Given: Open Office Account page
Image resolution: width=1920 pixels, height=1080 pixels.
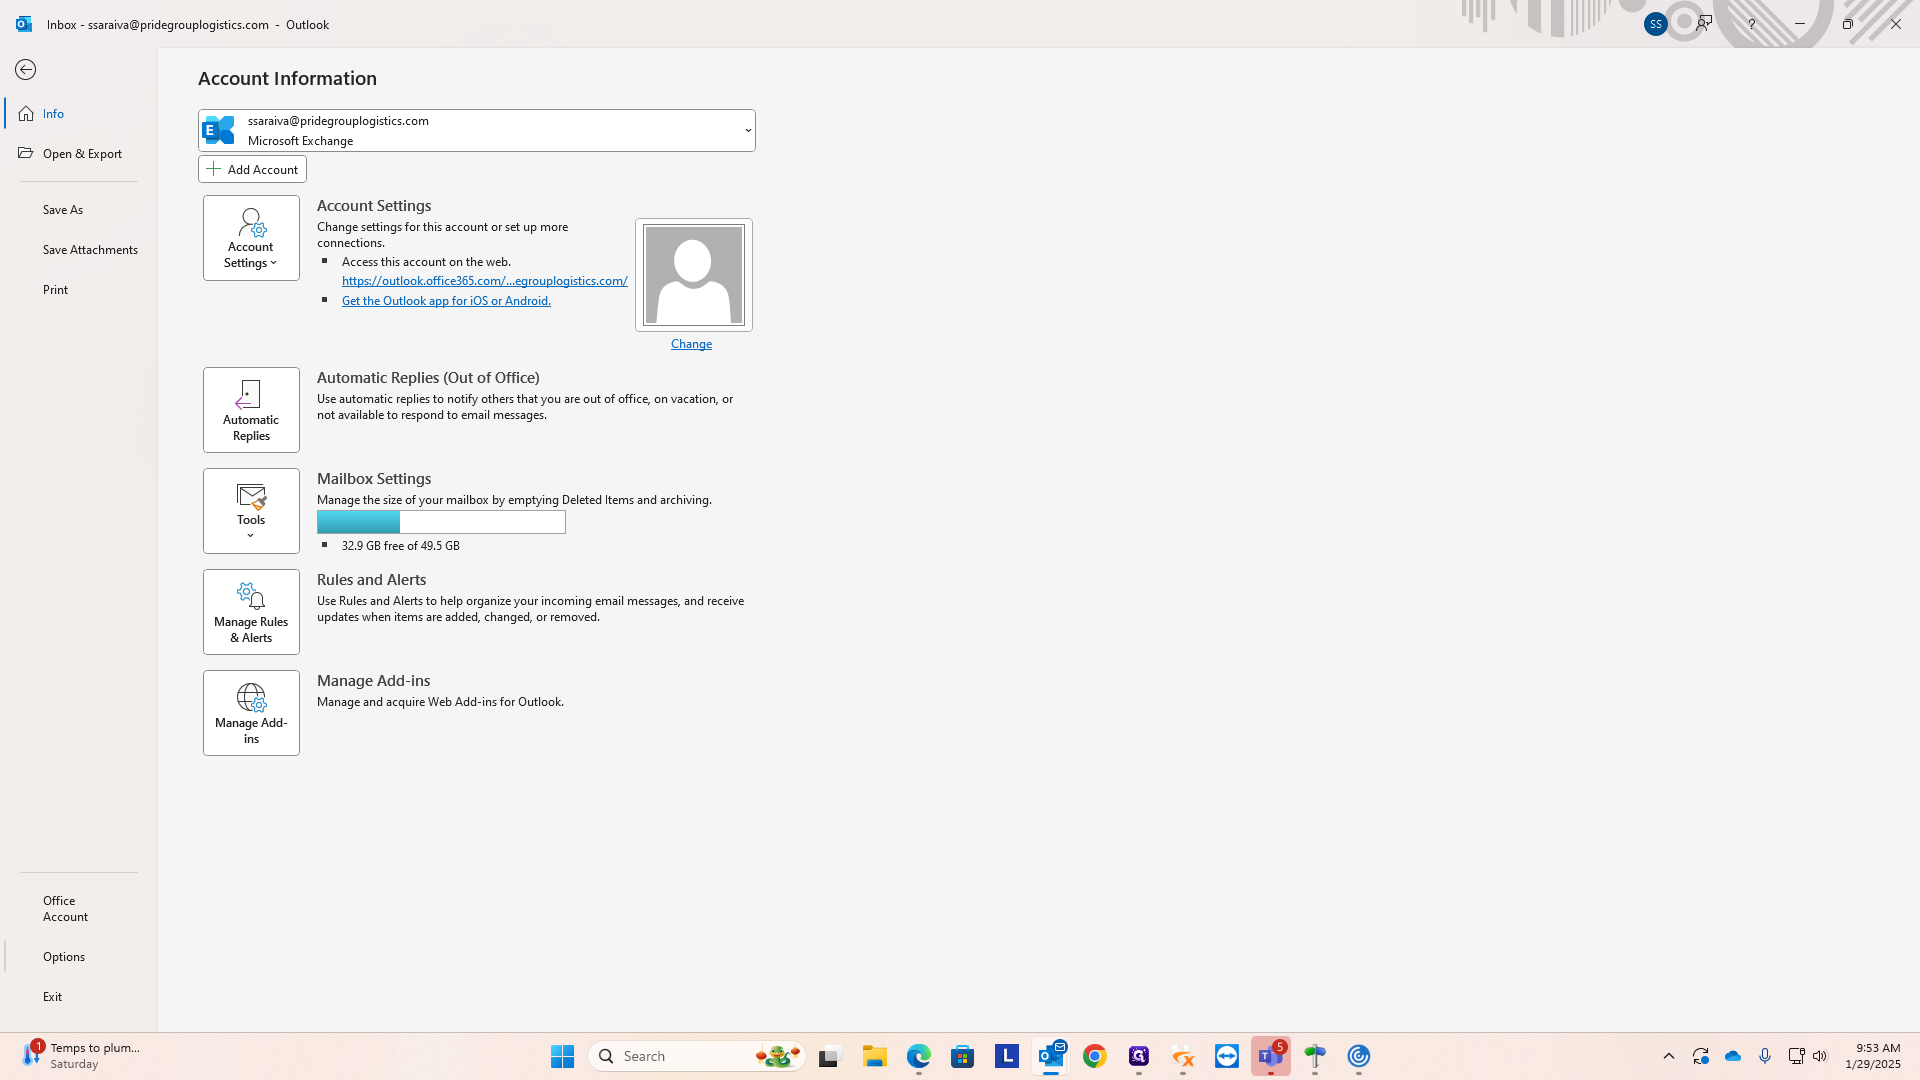Looking at the screenshot, I should [79, 909].
